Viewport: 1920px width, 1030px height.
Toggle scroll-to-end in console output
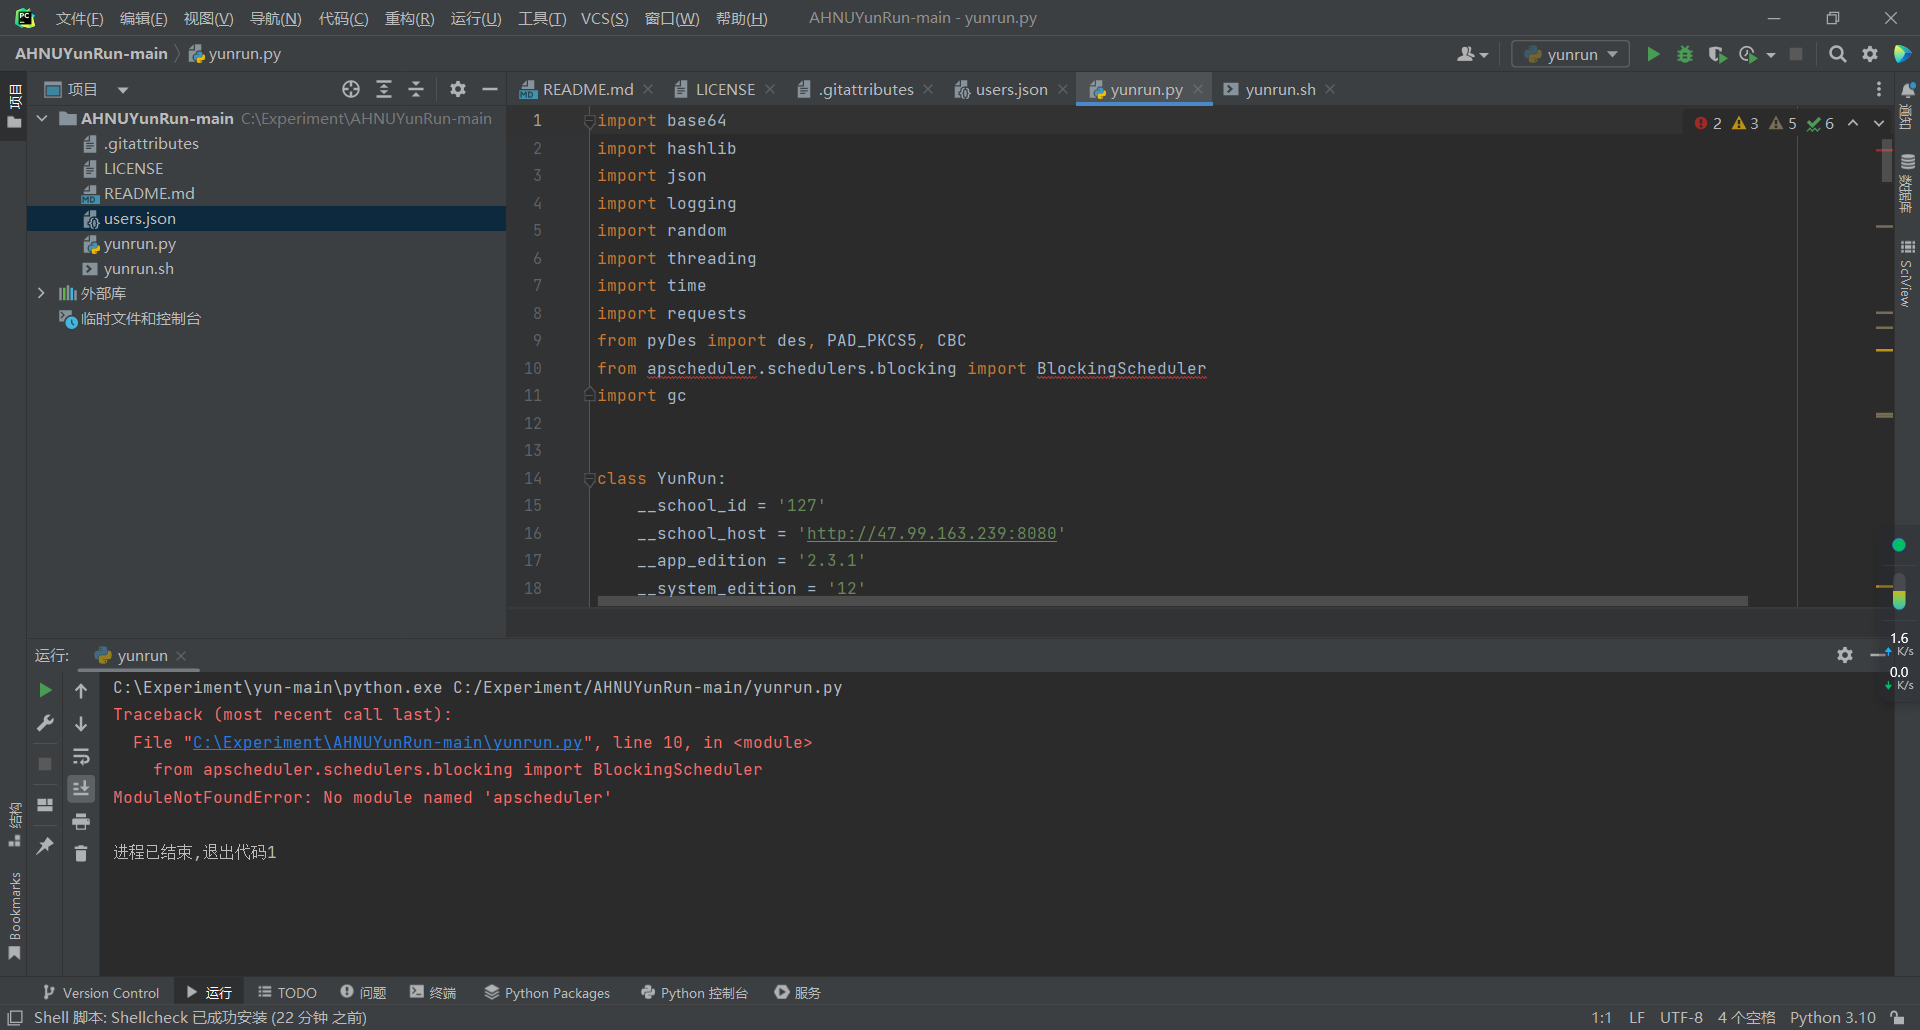81,788
